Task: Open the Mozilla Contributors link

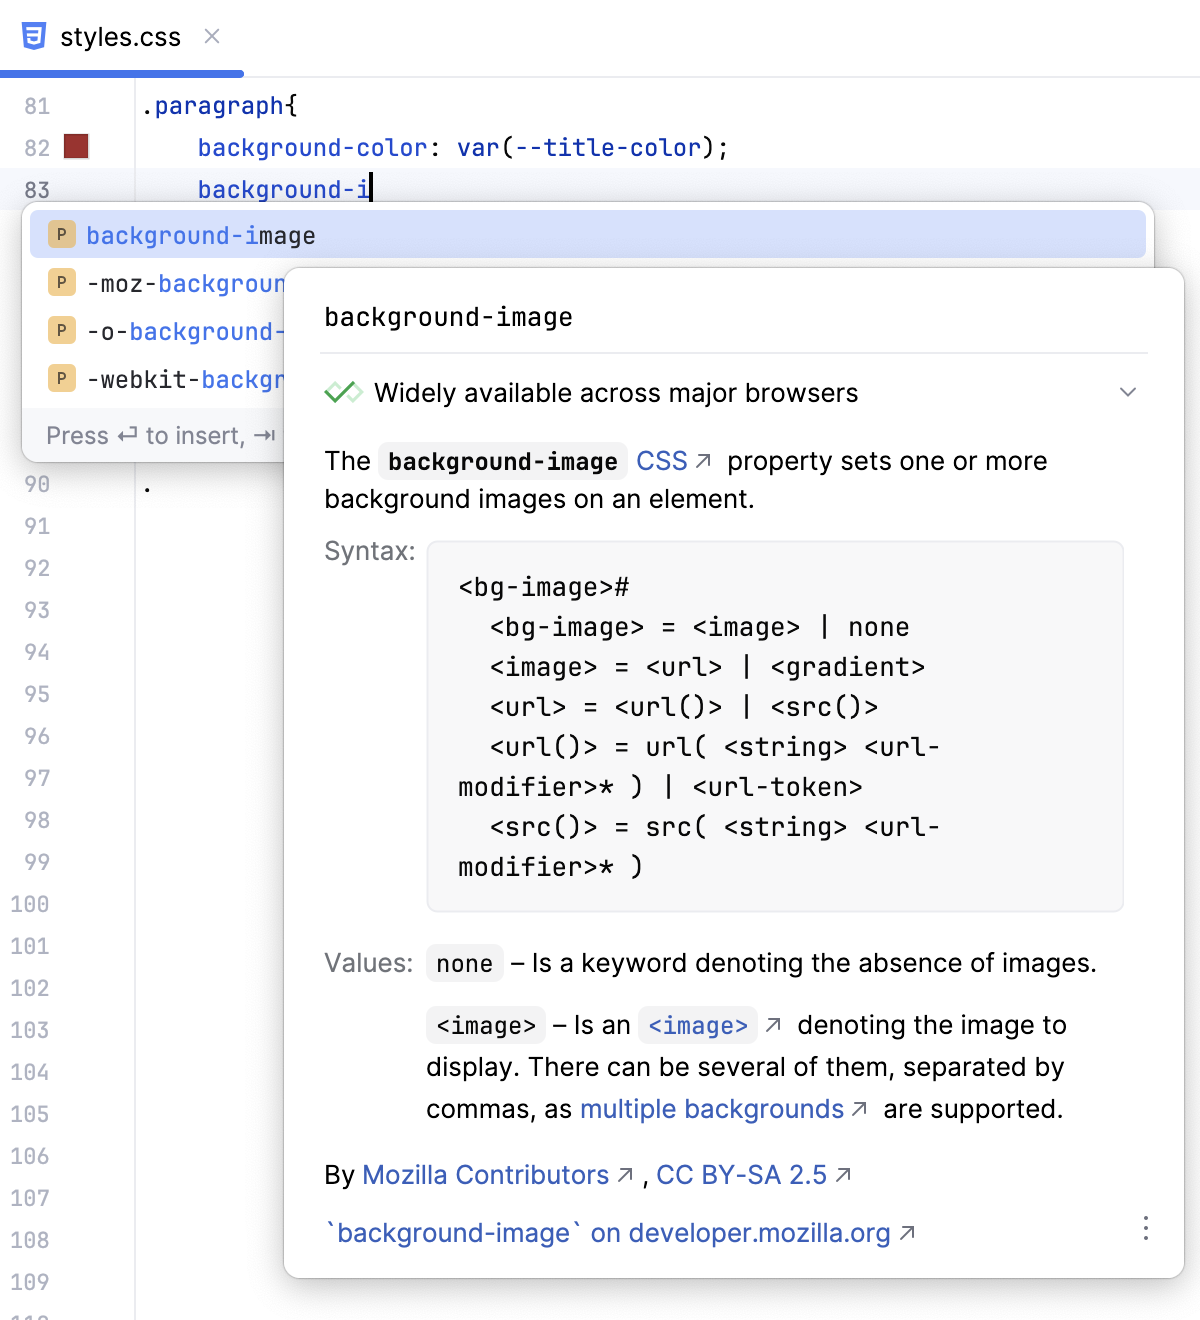Action: point(487,1174)
